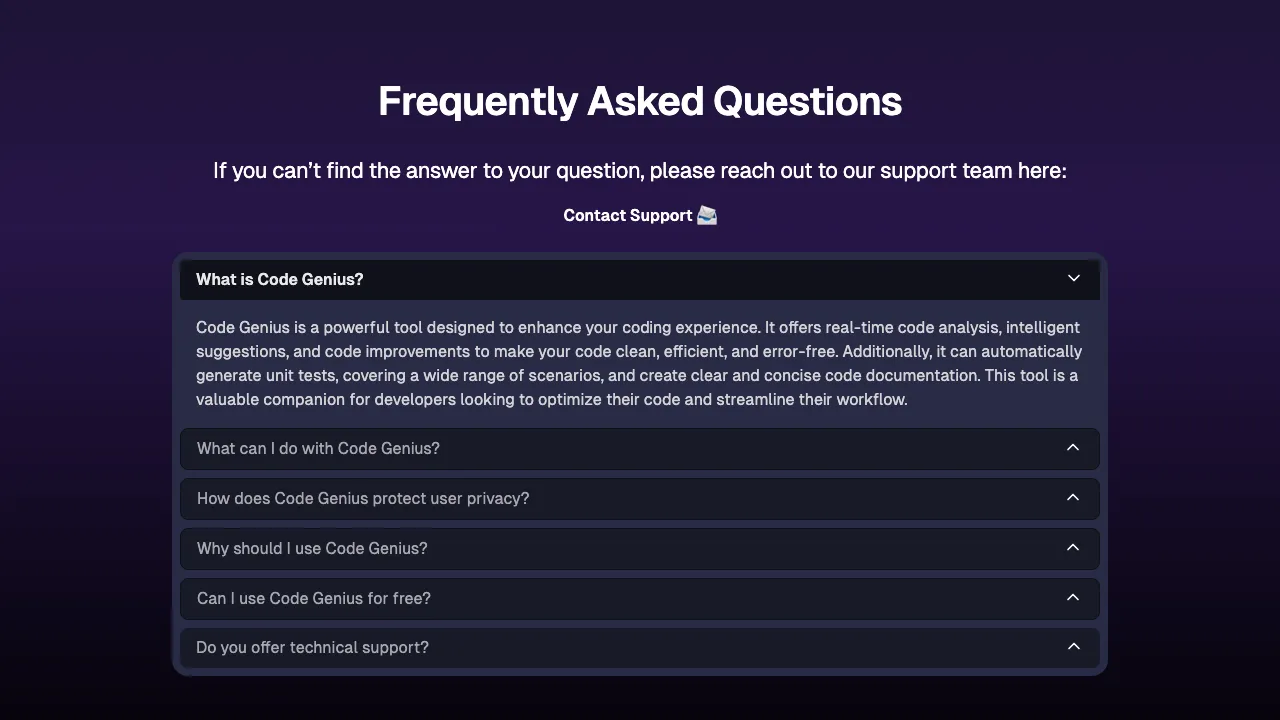1280x720 pixels.
Task: Expand 'What can I do with Code Genius?'
Action: (639, 448)
